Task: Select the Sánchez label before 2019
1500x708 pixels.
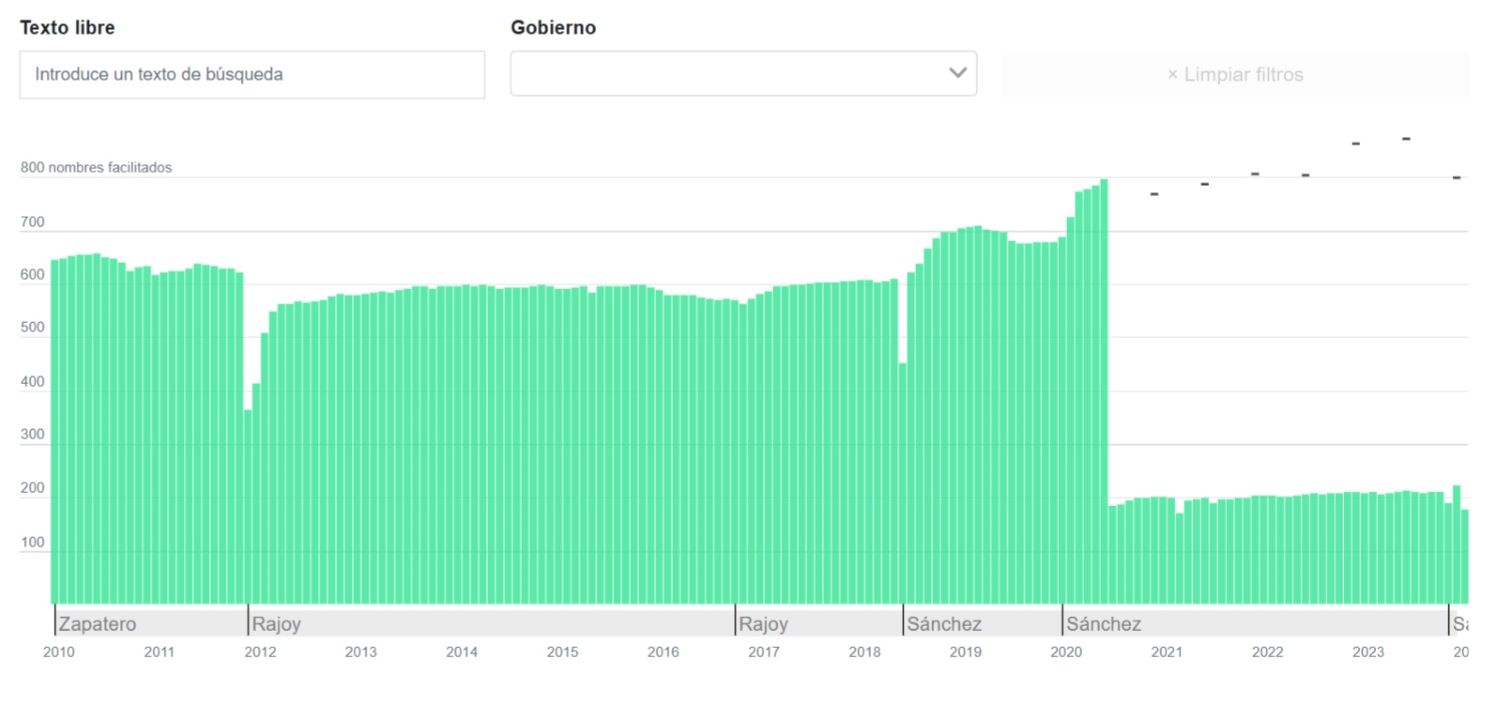Action: (943, 625)
